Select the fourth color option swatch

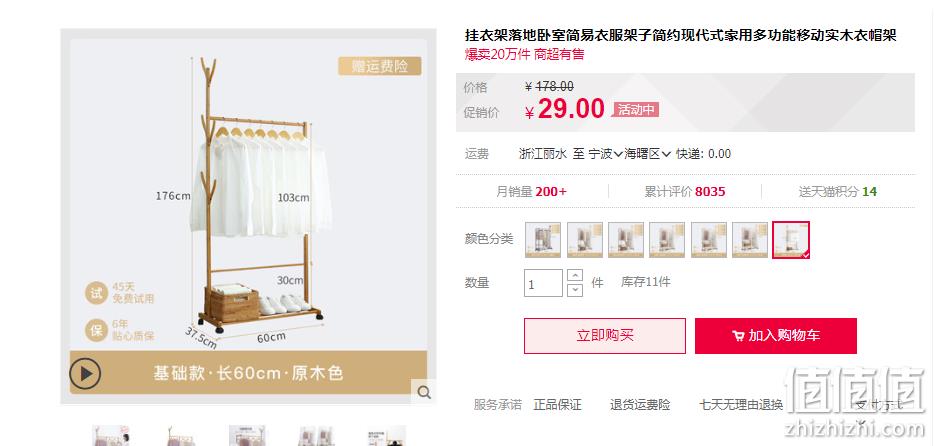(x=667, y=240)
